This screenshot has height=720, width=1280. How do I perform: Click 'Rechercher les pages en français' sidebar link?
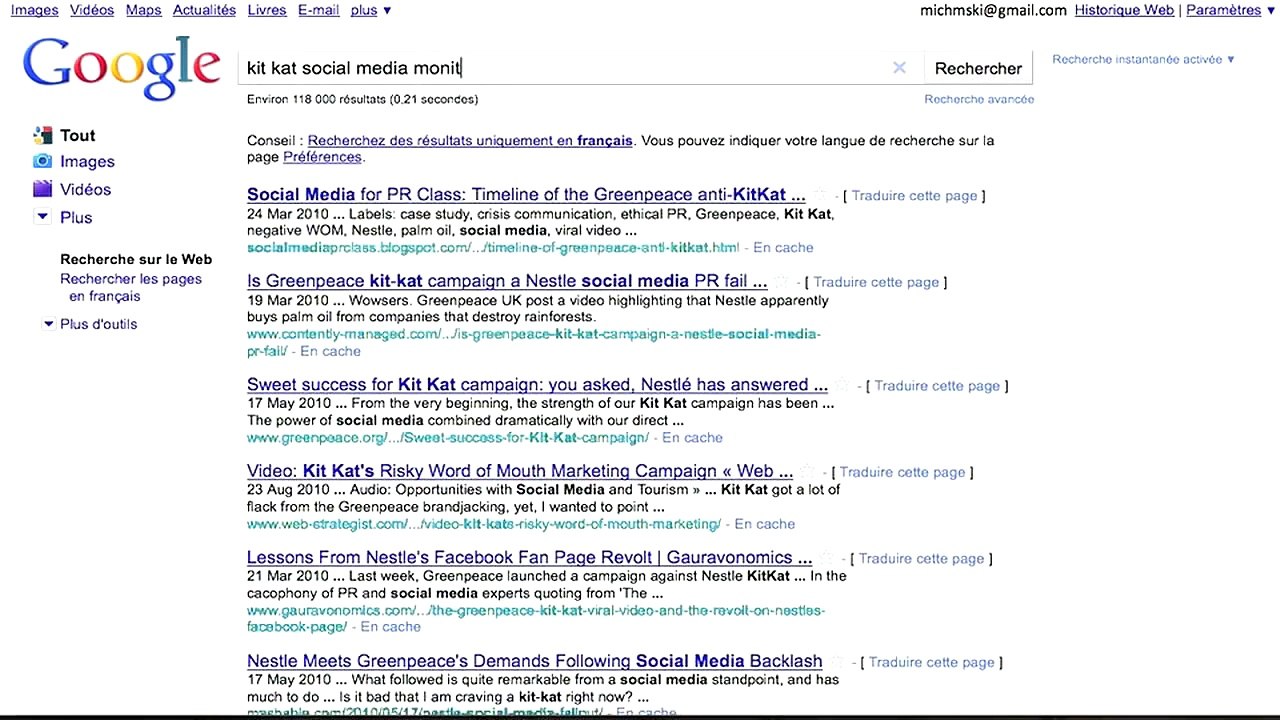(x=131, y=288)
